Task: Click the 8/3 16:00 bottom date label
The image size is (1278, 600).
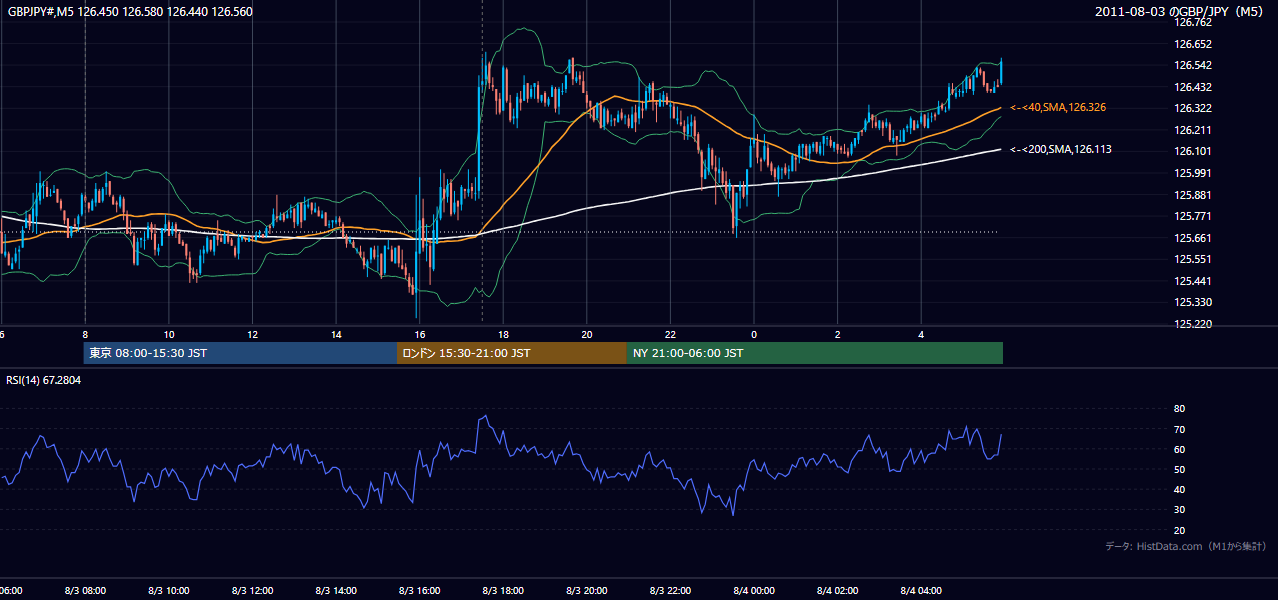Action: (x=420, y=591)
